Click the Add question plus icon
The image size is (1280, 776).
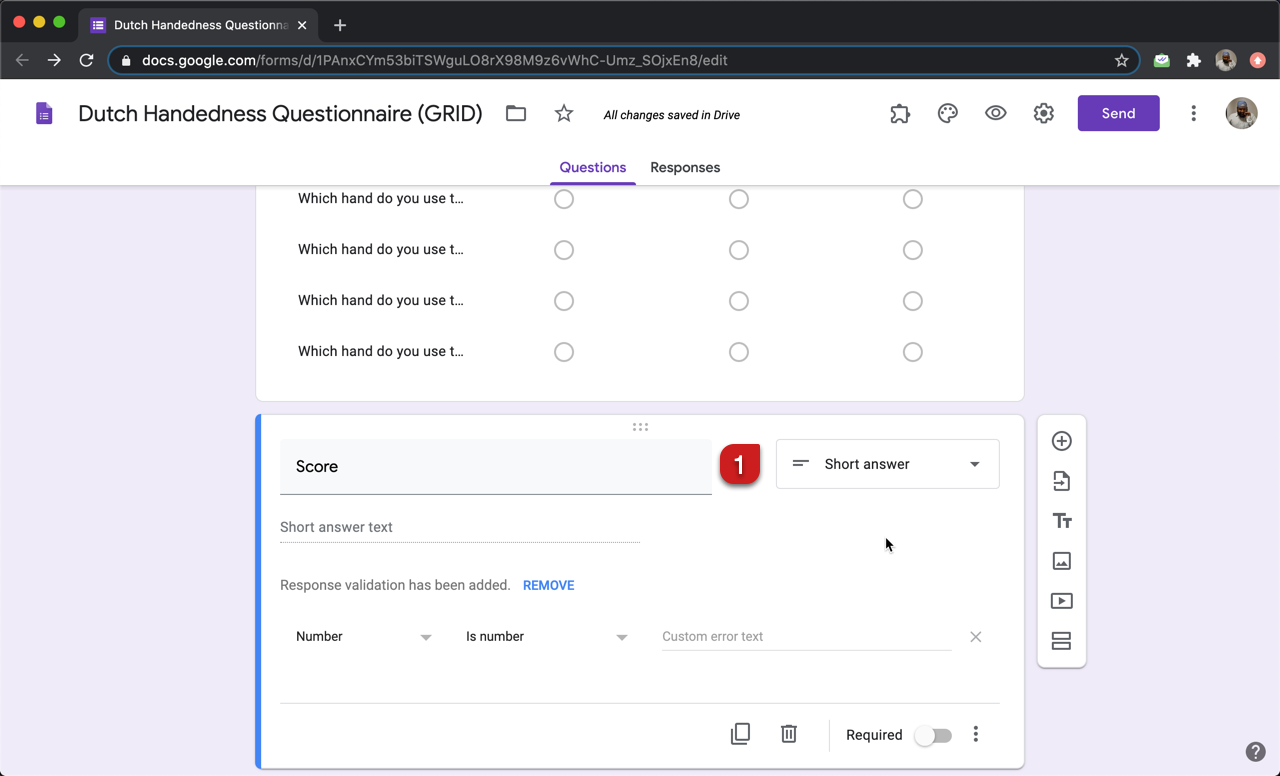coord(1061,441)
